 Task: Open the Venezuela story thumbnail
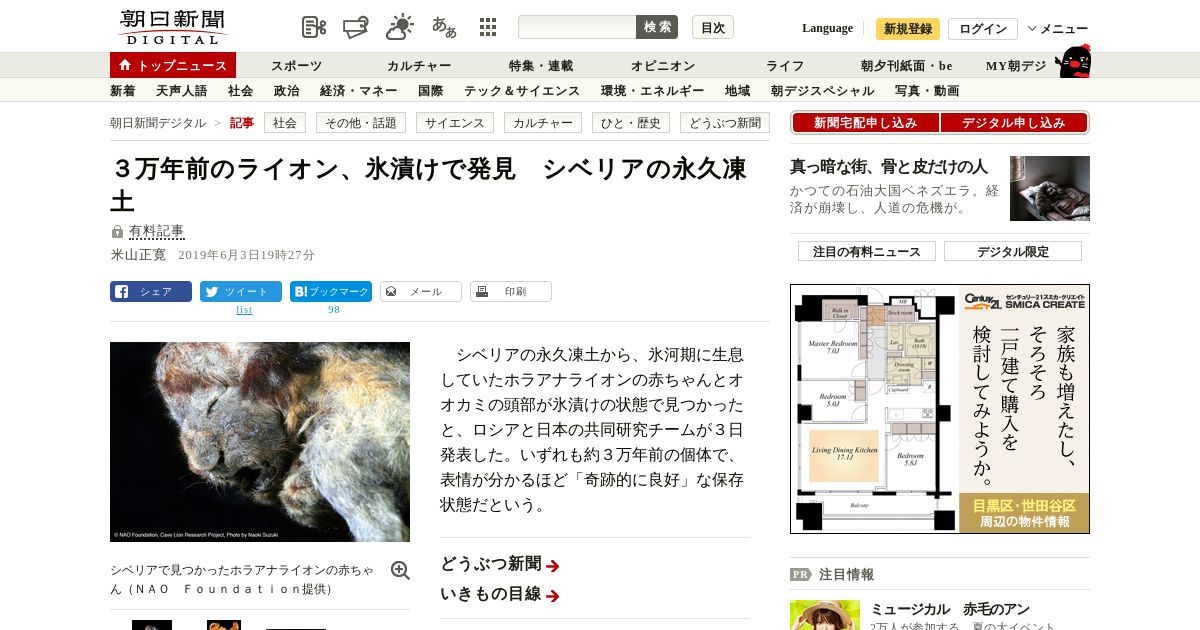pyautogui.click(x=1050, y=188)
